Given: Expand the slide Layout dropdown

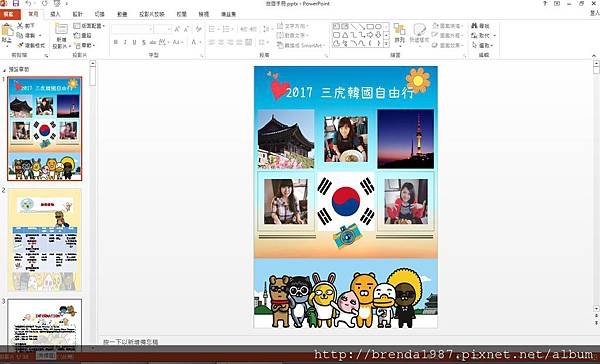Looking at the screenshot, I should point(89,26).
